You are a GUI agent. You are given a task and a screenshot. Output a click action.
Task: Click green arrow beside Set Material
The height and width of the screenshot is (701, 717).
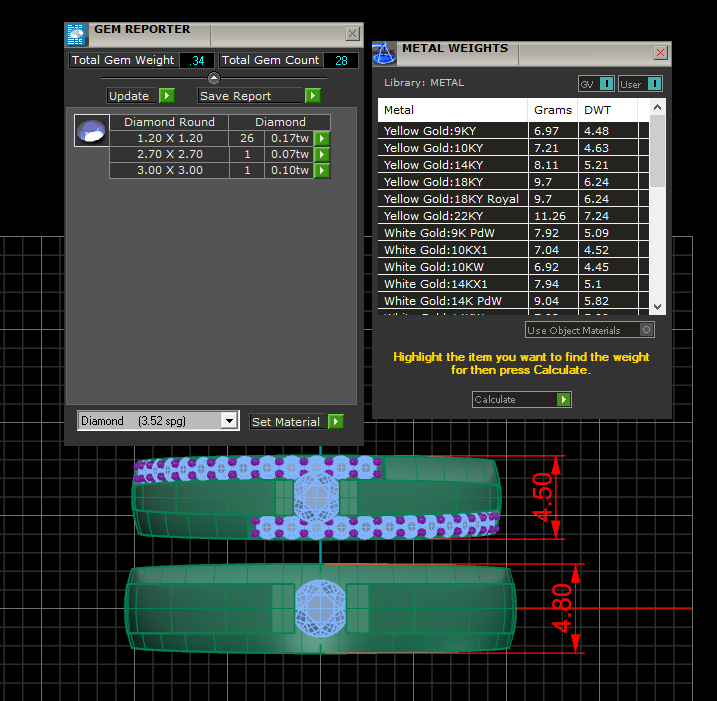(335, 422)
